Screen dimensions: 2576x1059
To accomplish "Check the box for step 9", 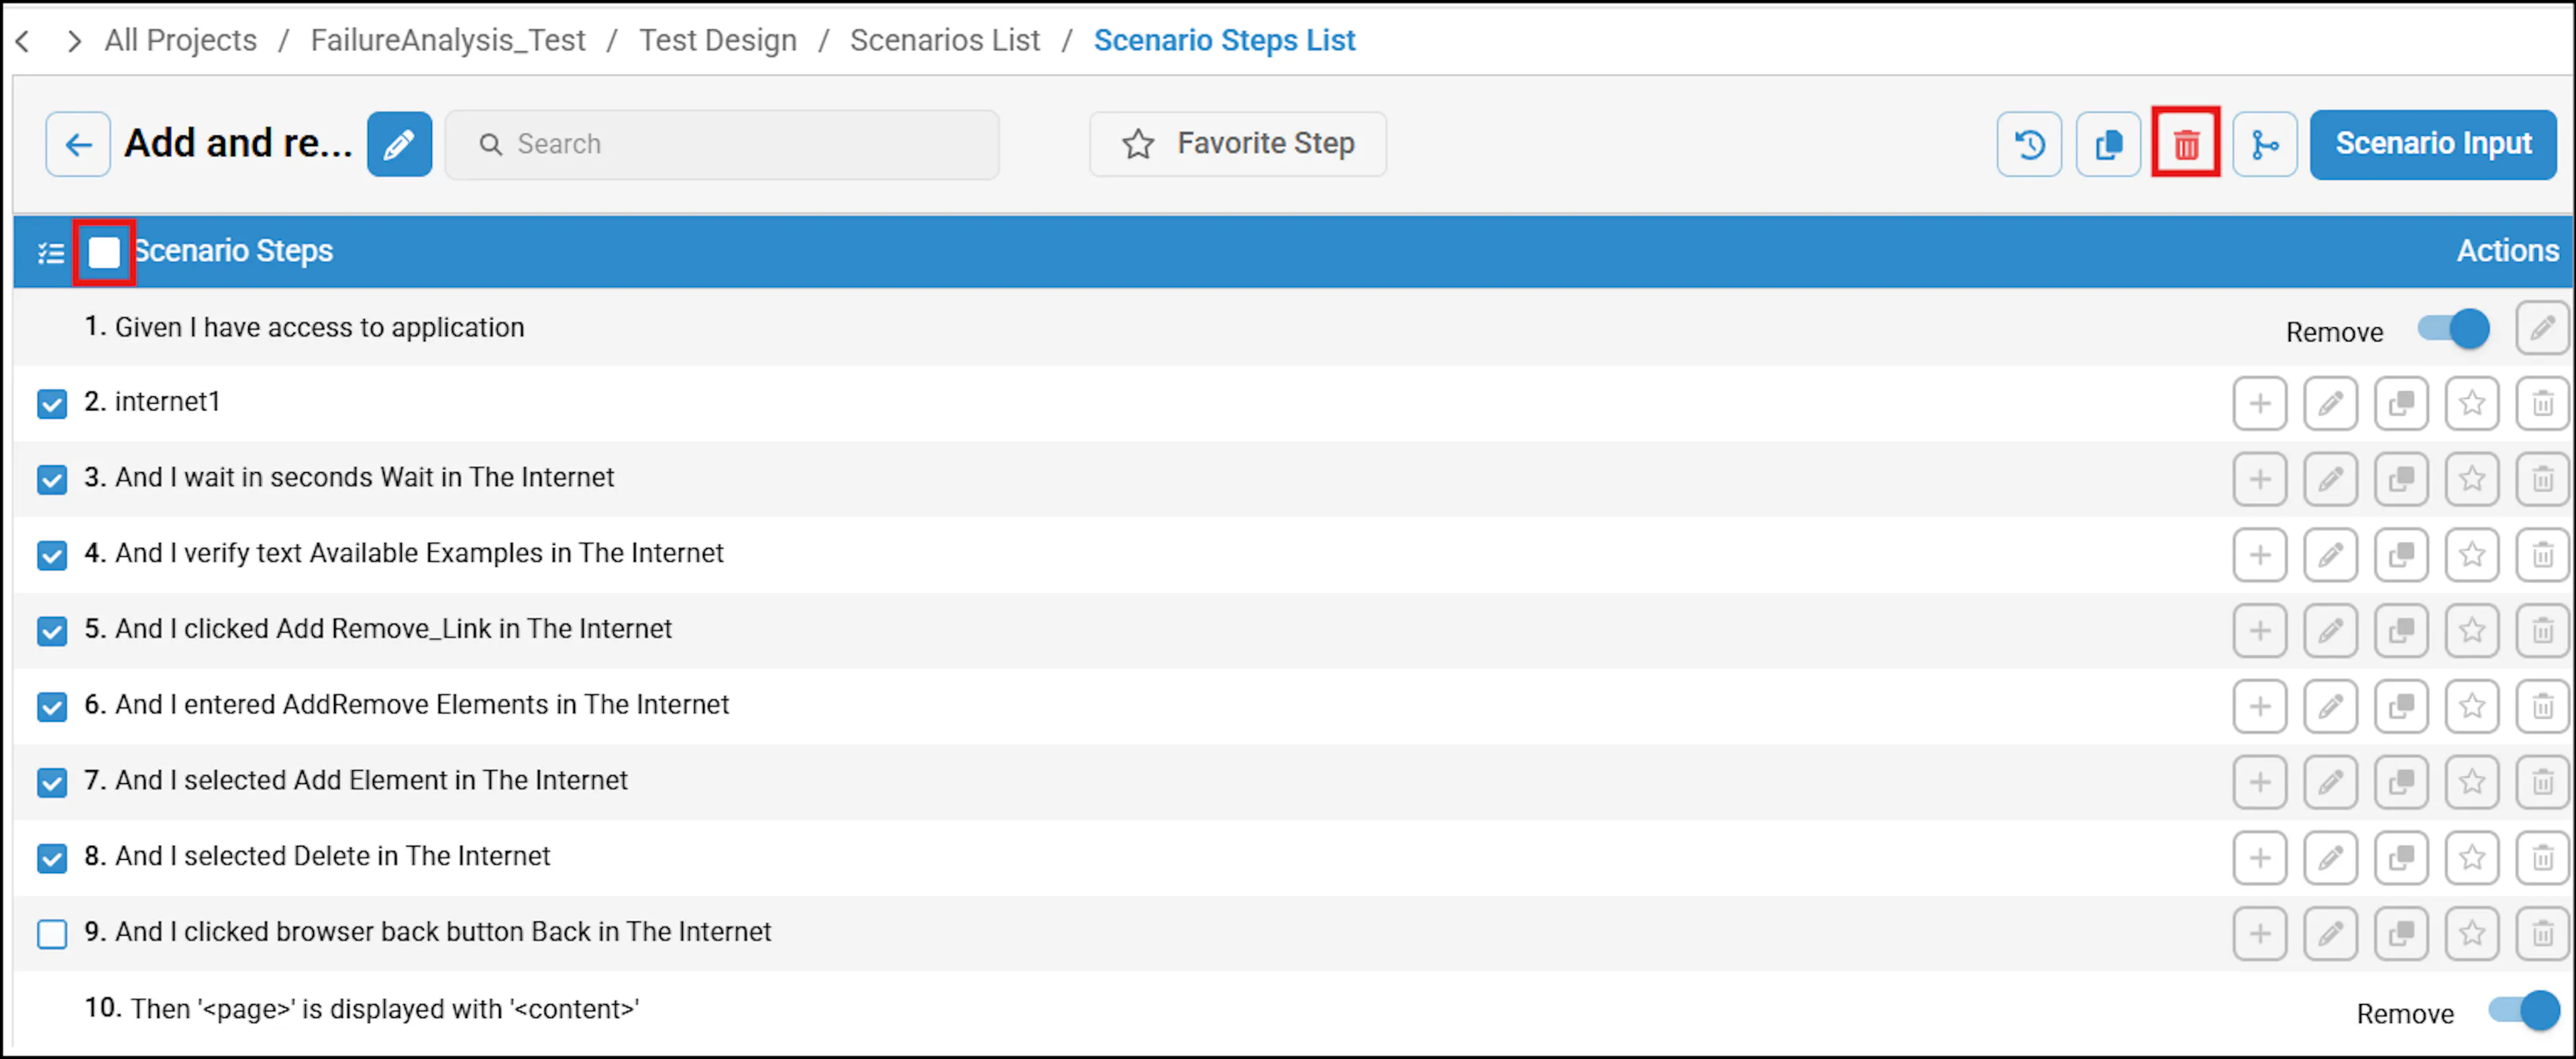I will pos(52,933).
